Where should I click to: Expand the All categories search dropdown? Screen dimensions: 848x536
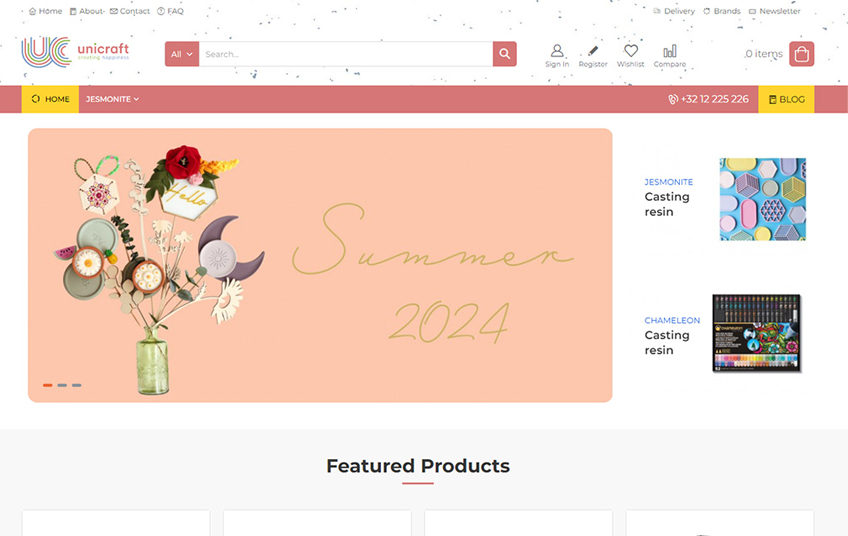(x=182, y=54)
